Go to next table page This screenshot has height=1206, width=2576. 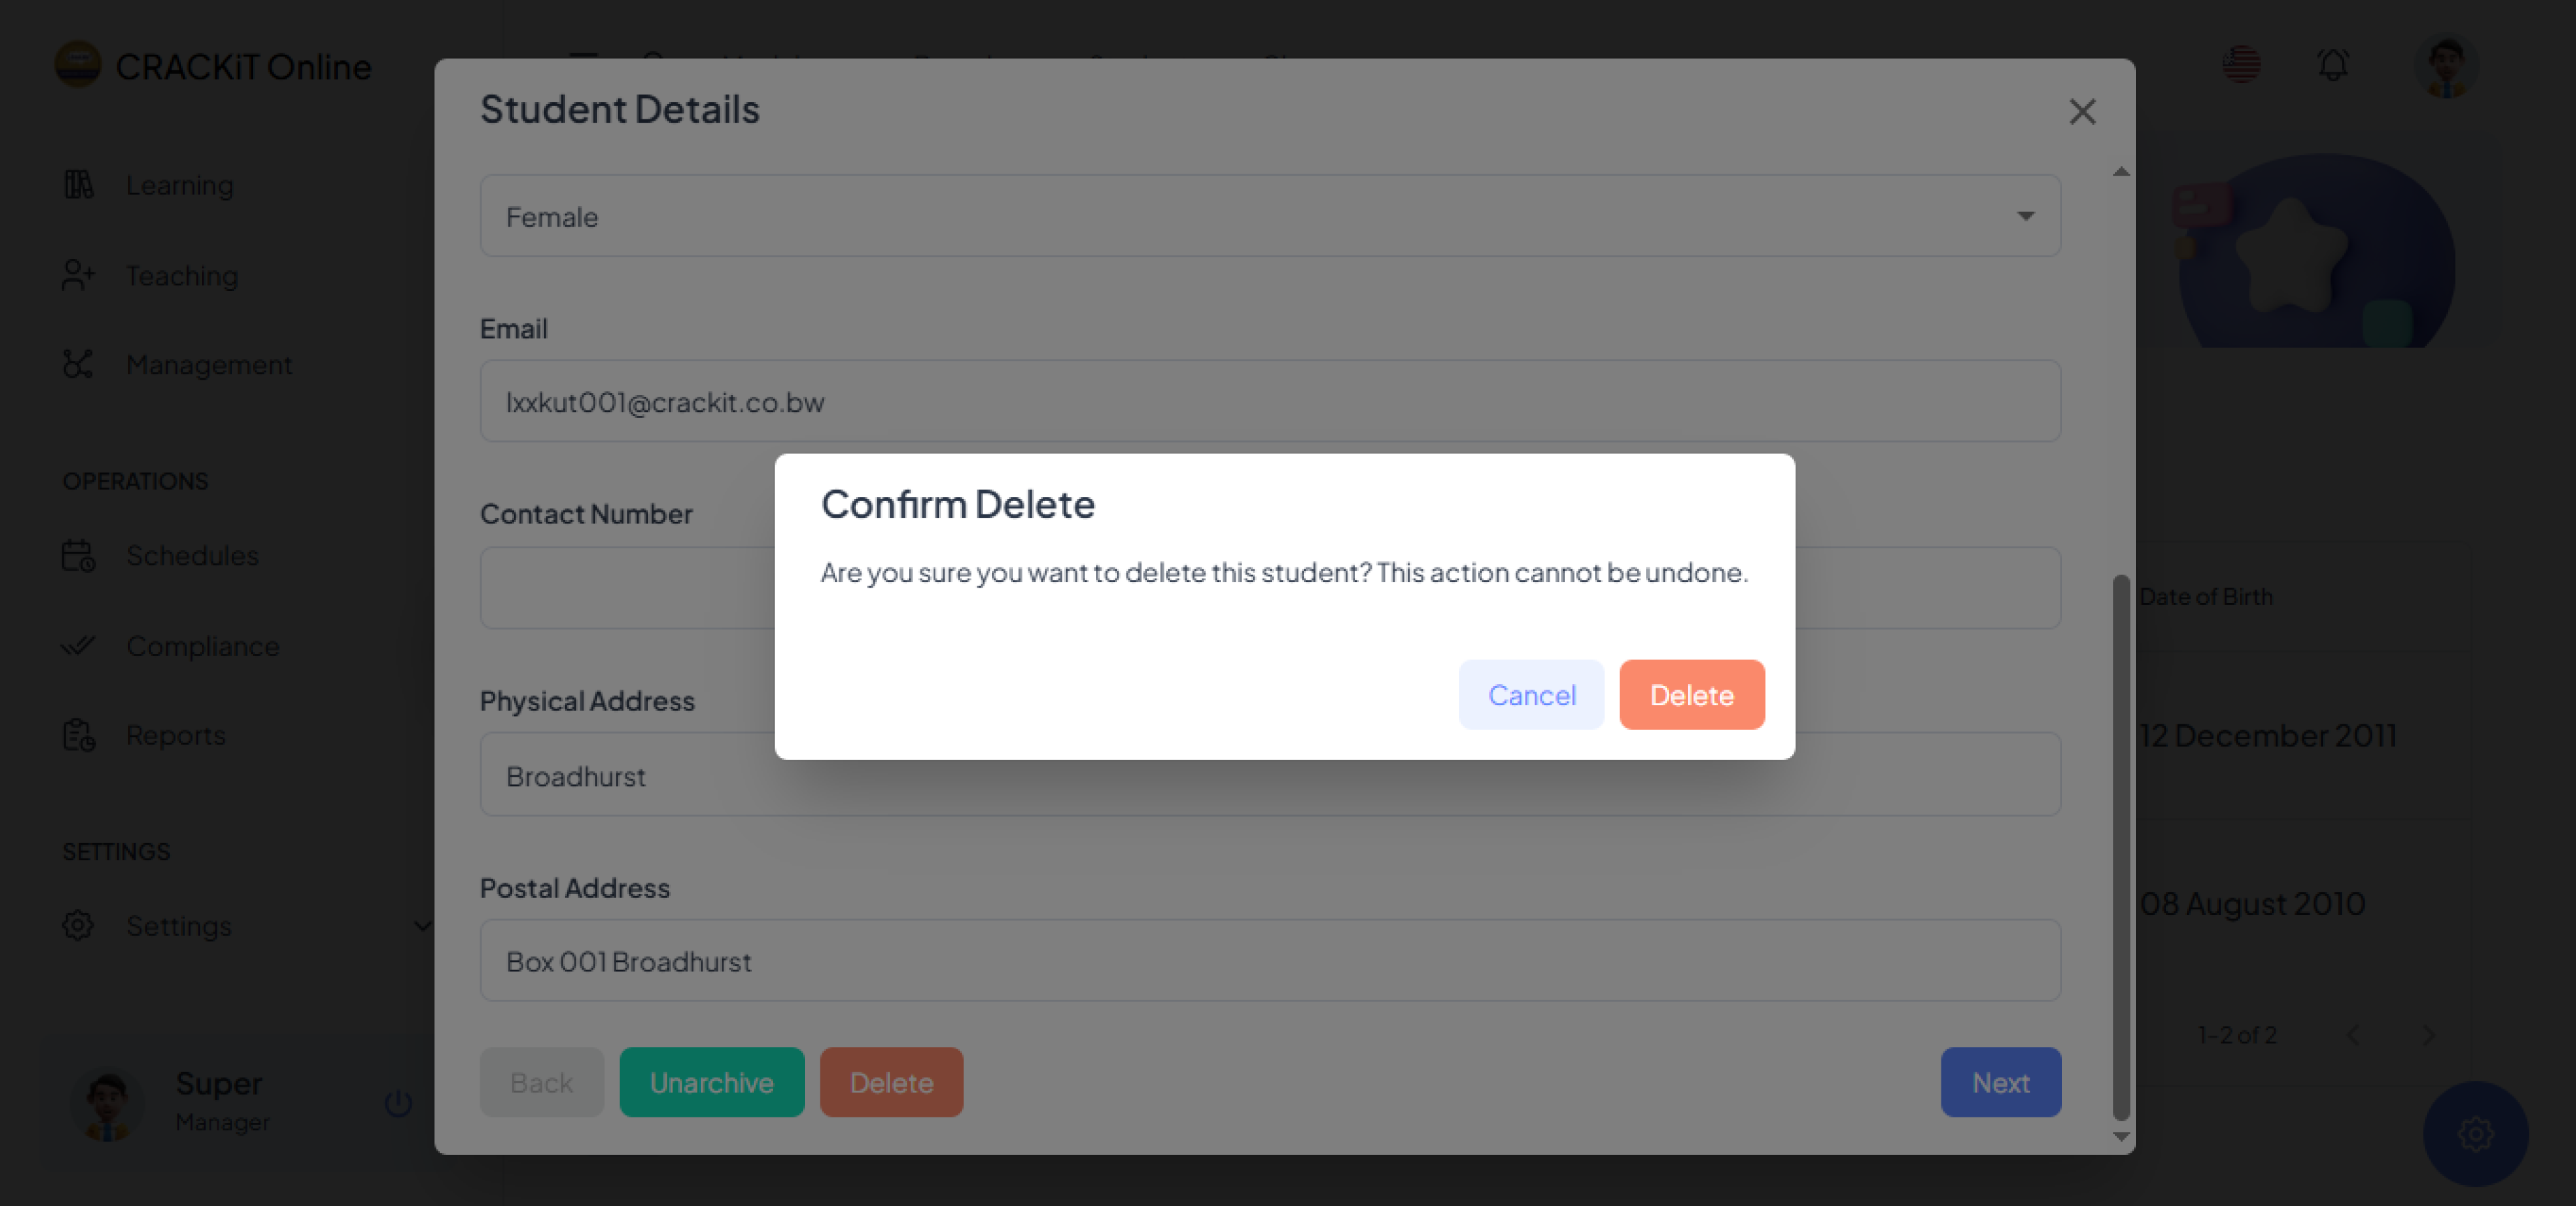click(2428, 1035)
